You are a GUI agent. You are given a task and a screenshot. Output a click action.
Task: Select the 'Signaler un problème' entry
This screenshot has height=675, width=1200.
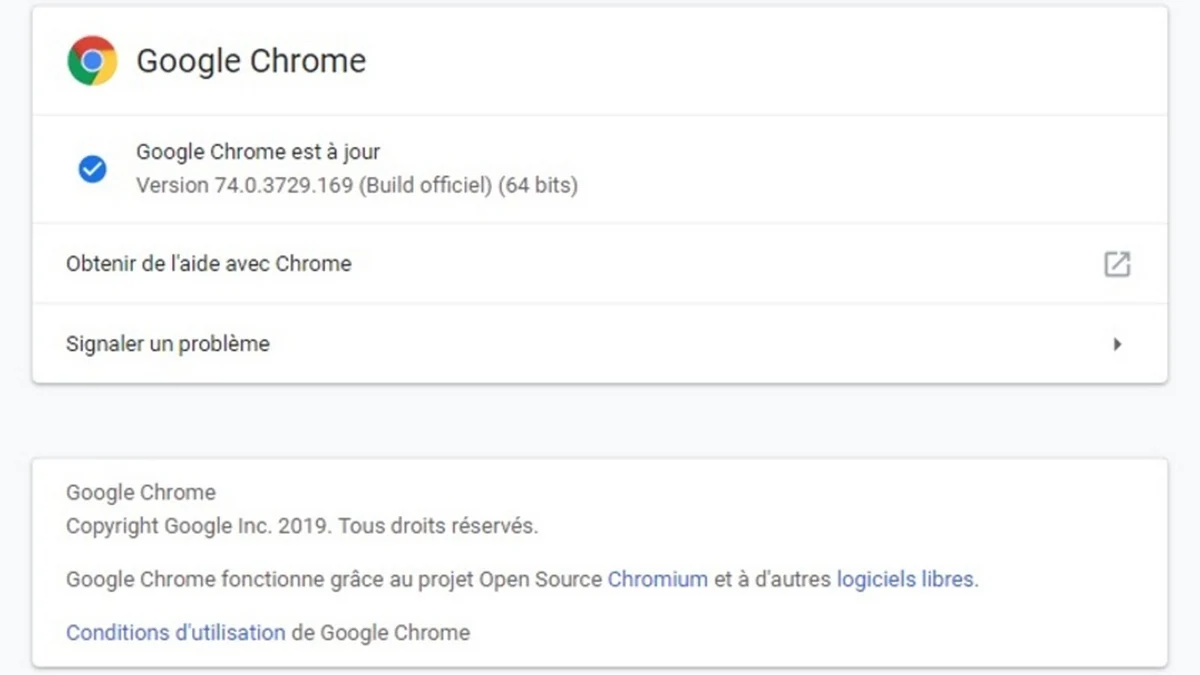click(x=167, y=343)
